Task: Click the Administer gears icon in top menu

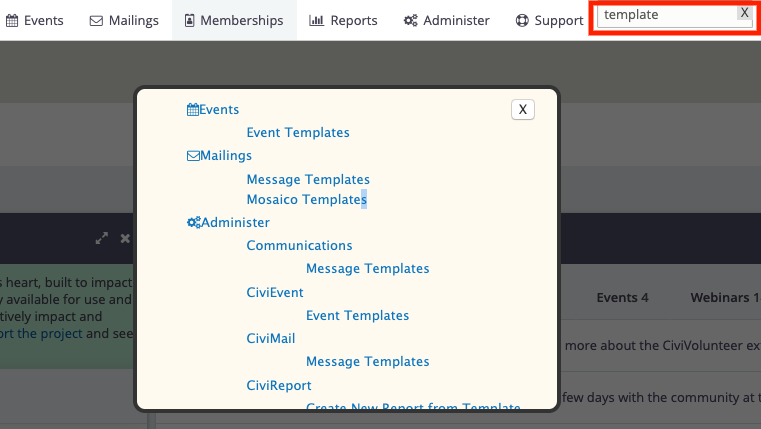Action: pyautogui.click(x=411, y=20)
